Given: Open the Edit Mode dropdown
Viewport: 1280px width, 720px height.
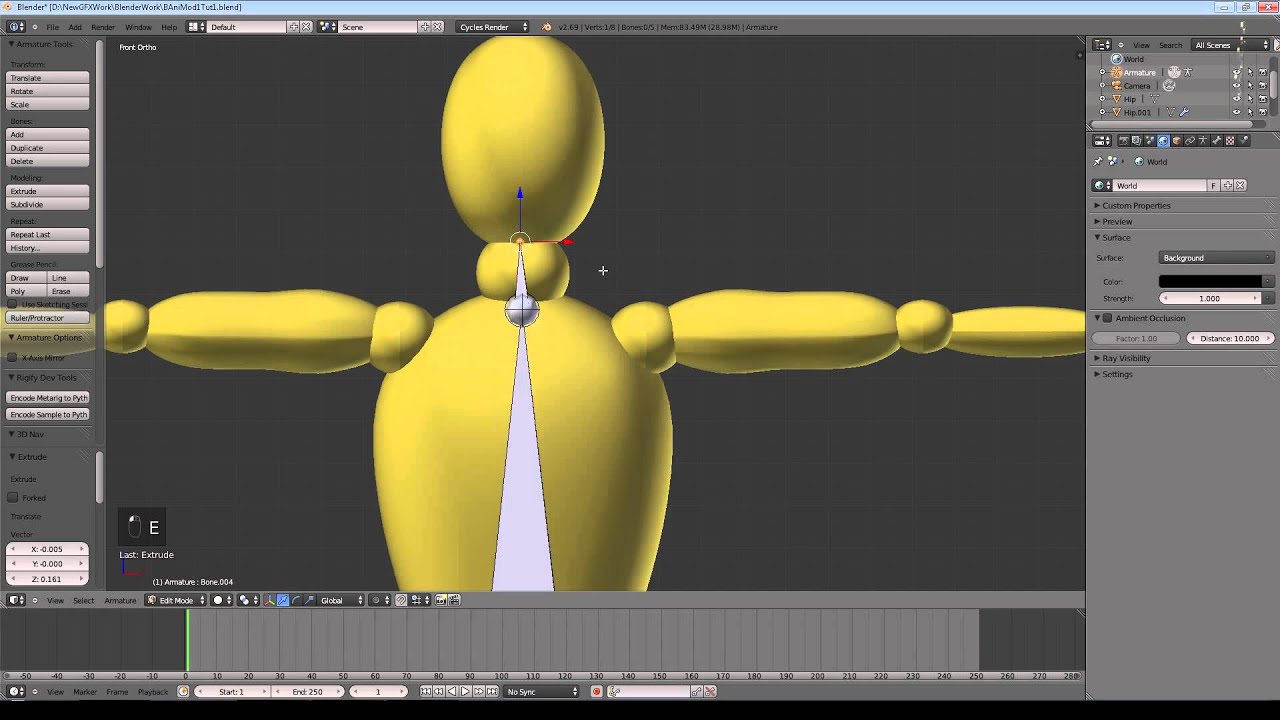Looking at the screenshot, I should coord(175,600).
